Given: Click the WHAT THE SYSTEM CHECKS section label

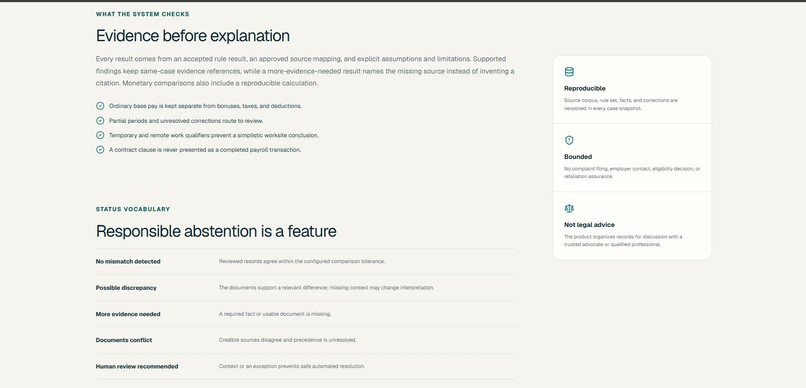Looking at the screenshot, I should point(142,14).
